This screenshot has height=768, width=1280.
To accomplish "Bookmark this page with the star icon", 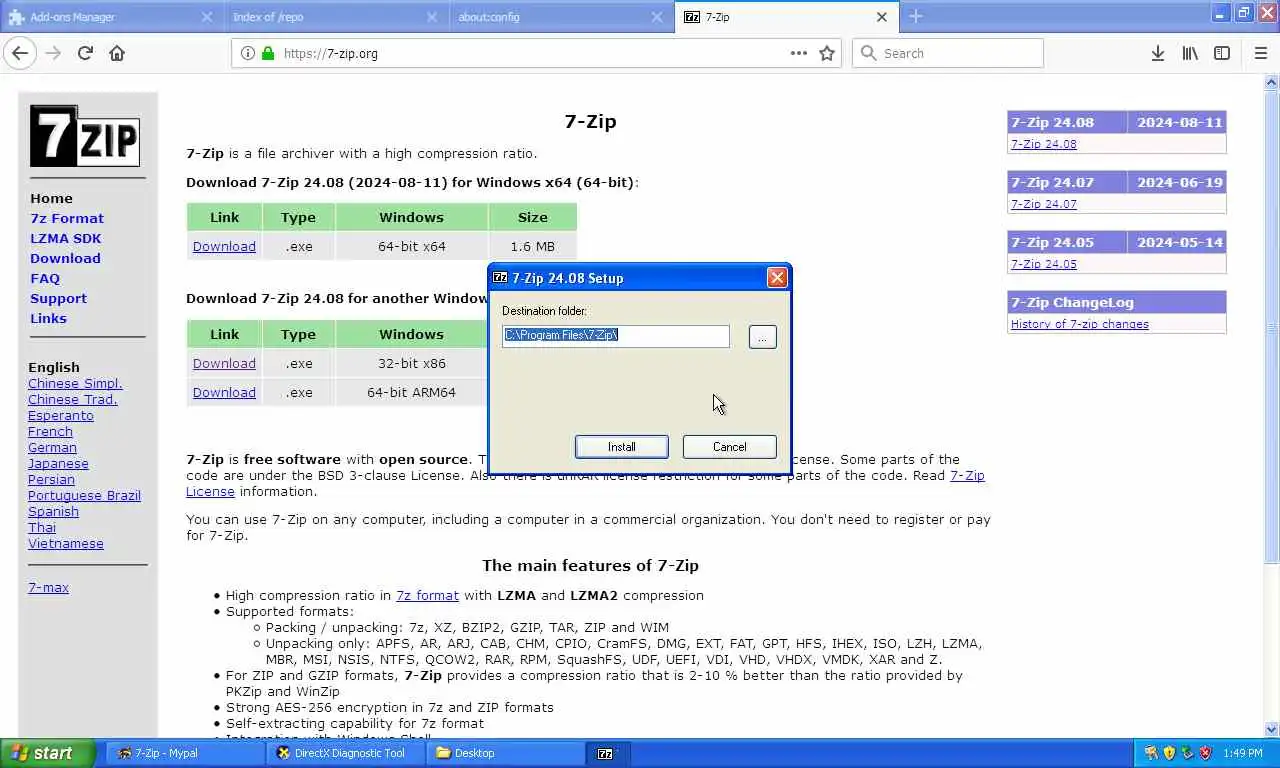I will click(x=827, y=53).
